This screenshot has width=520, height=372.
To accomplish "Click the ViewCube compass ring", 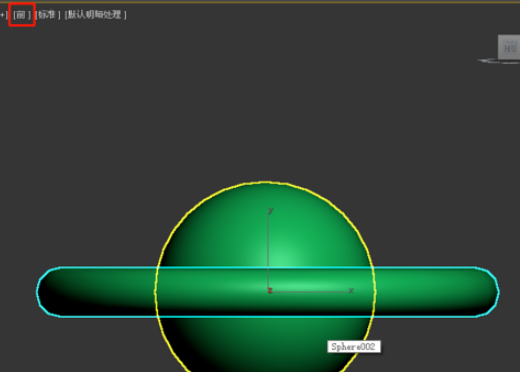I will (x=498, y=61).
